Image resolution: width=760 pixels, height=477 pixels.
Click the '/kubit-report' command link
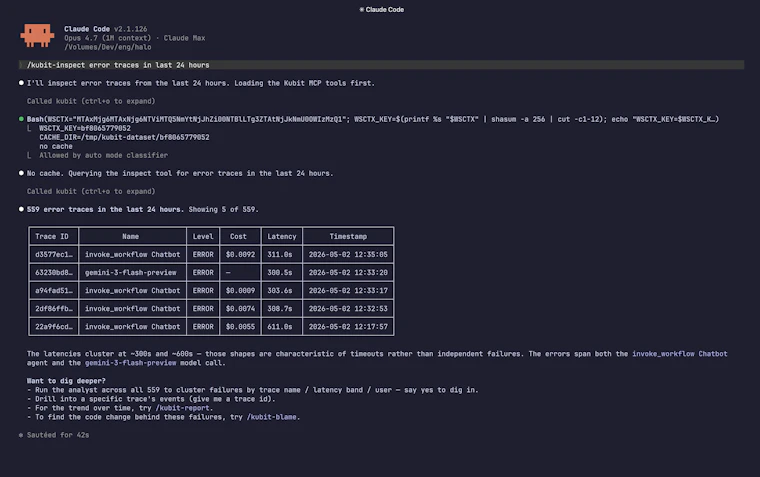point(184,408)
